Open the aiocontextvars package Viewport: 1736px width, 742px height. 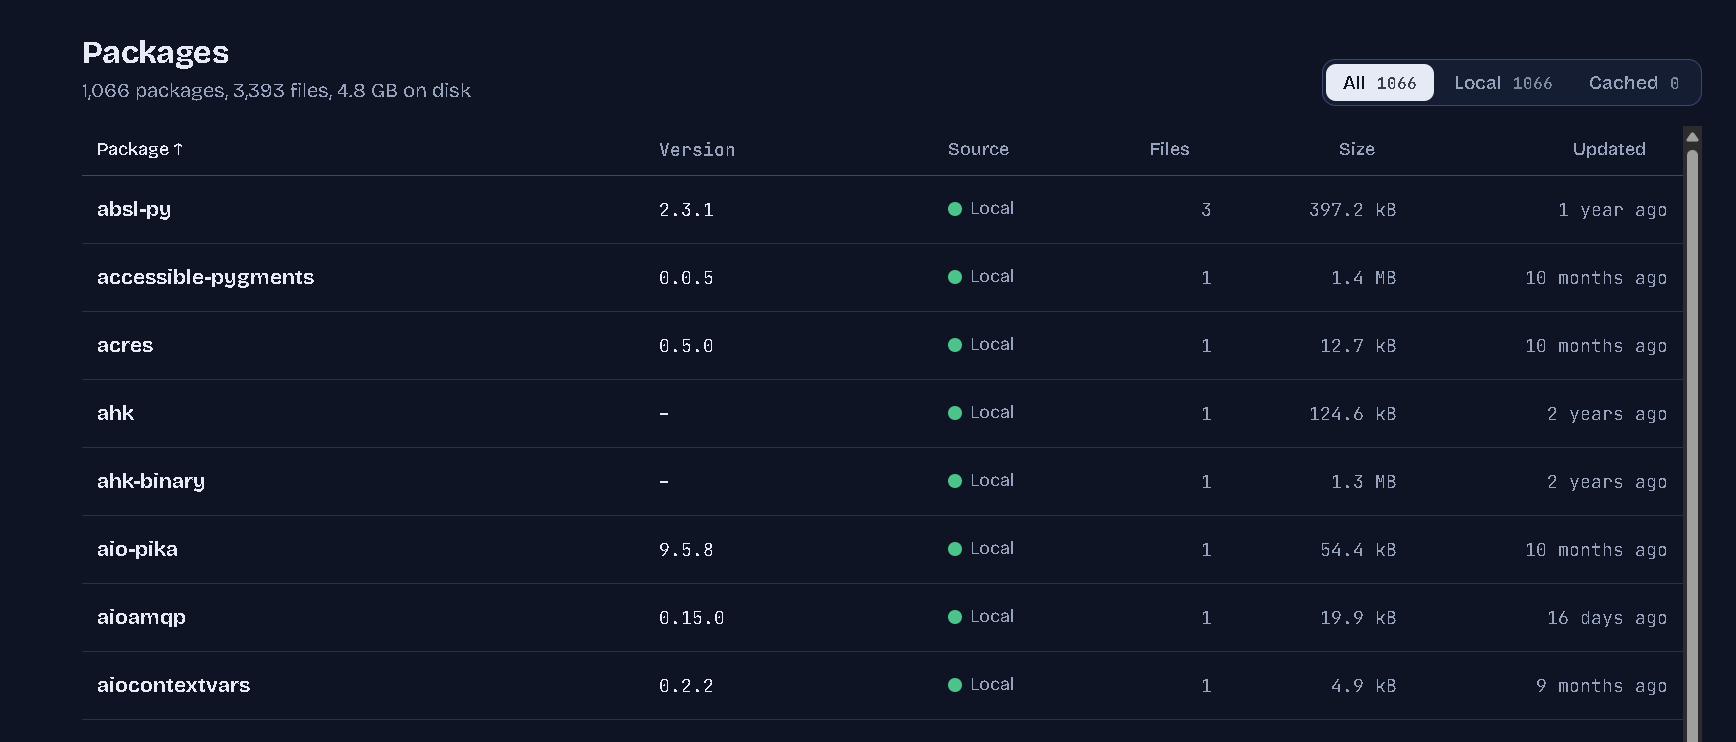click(x=173, y=685)
